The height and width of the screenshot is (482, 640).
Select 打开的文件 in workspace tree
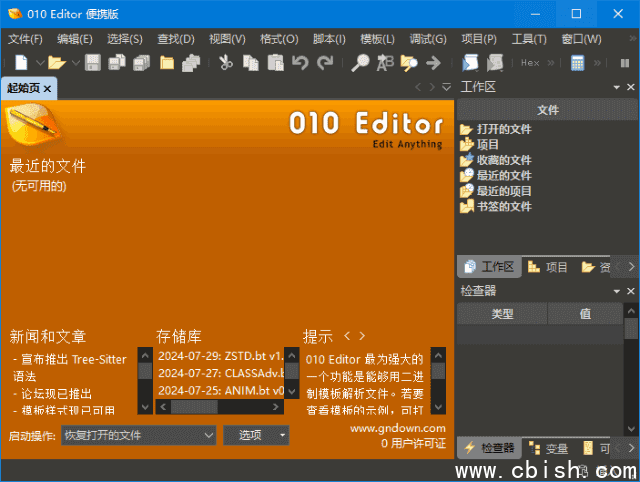pos(504,129)
